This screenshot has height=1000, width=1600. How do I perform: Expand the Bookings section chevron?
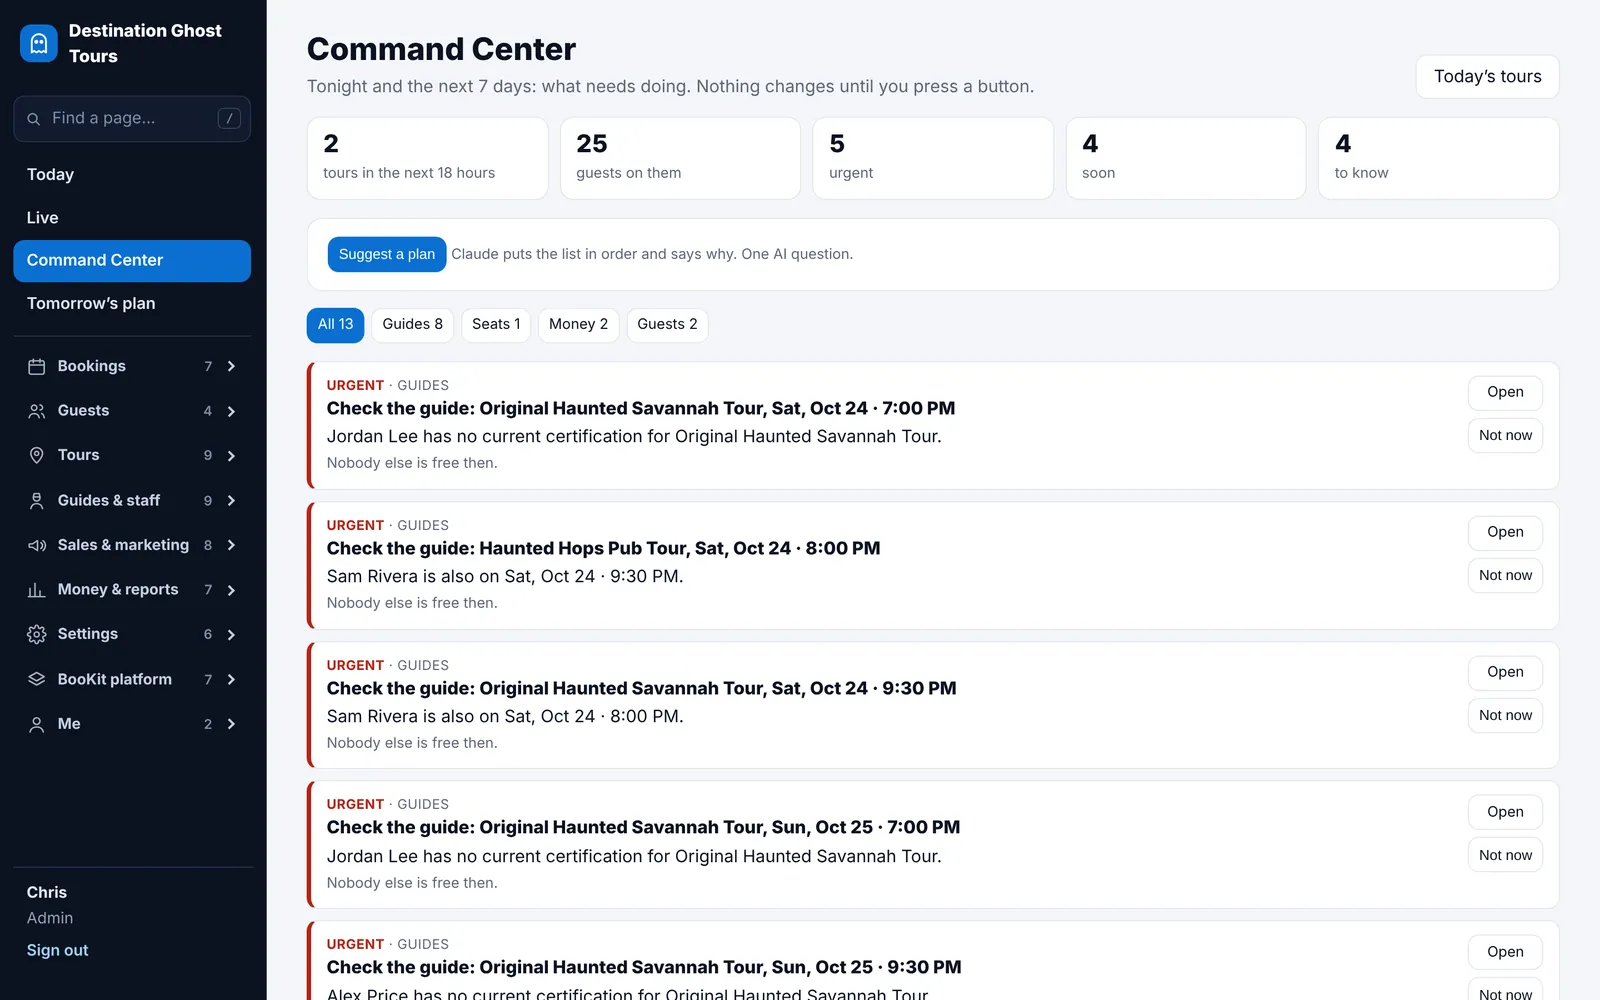231,367
